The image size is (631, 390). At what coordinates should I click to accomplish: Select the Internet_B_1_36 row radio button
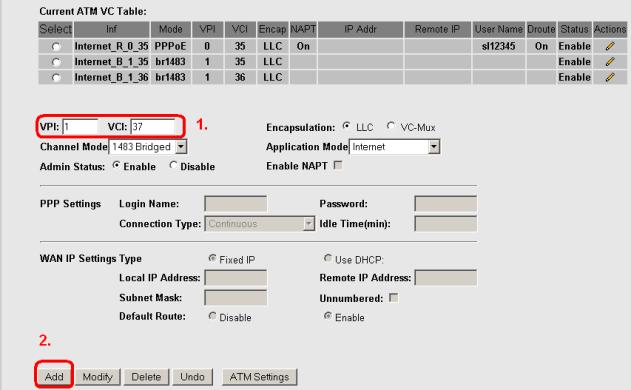click(x=56, y=77)
